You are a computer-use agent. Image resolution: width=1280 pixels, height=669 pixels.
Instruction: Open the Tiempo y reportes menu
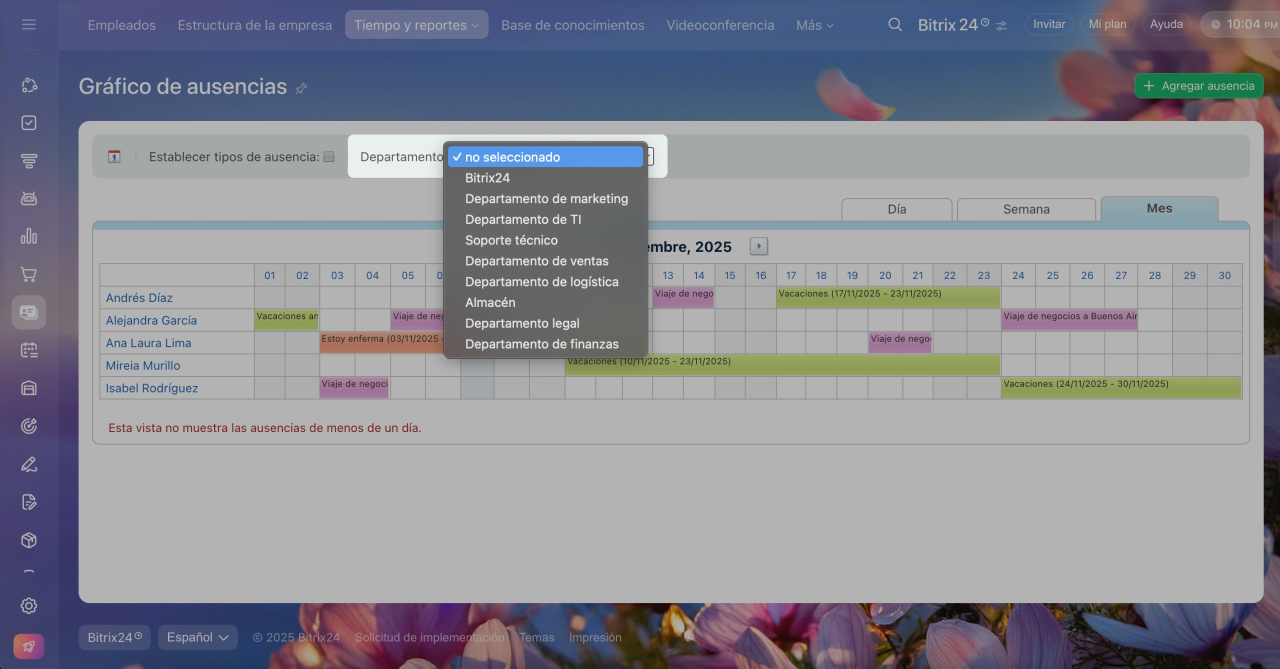416,25
